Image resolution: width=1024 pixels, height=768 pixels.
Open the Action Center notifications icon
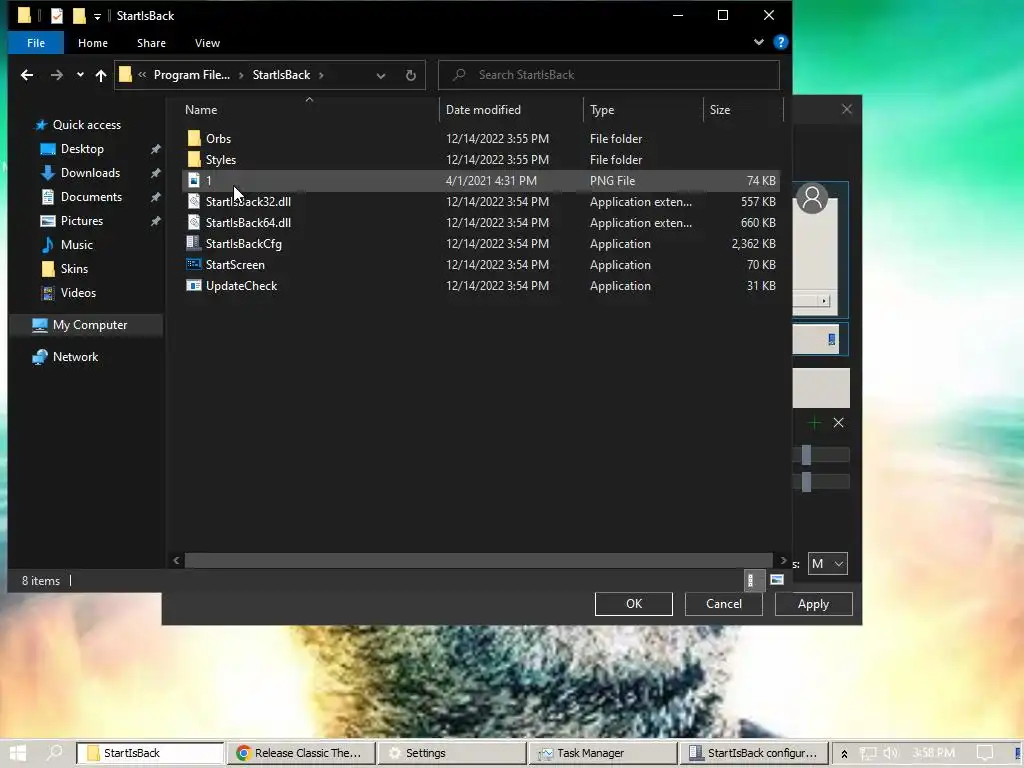(x=984, y=753)
